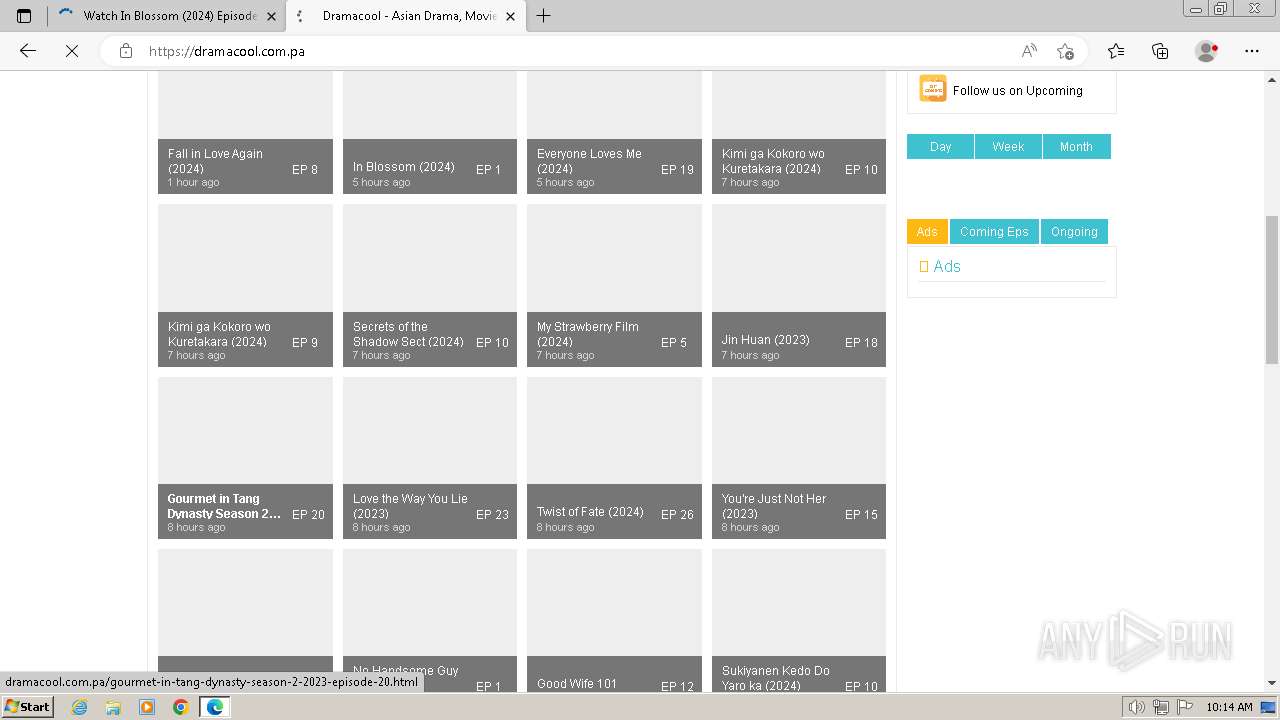Open volume control in system tray
Viewport: 1280px width, 720px height.
coord(1136,707)
